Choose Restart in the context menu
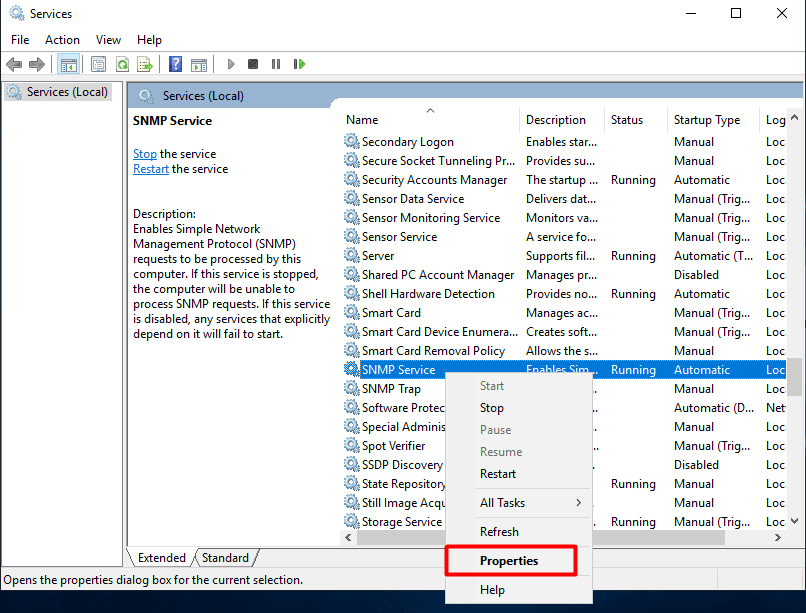Image resolution: width=806 pixels, height=613 pixels. click(x=519, y=474)
